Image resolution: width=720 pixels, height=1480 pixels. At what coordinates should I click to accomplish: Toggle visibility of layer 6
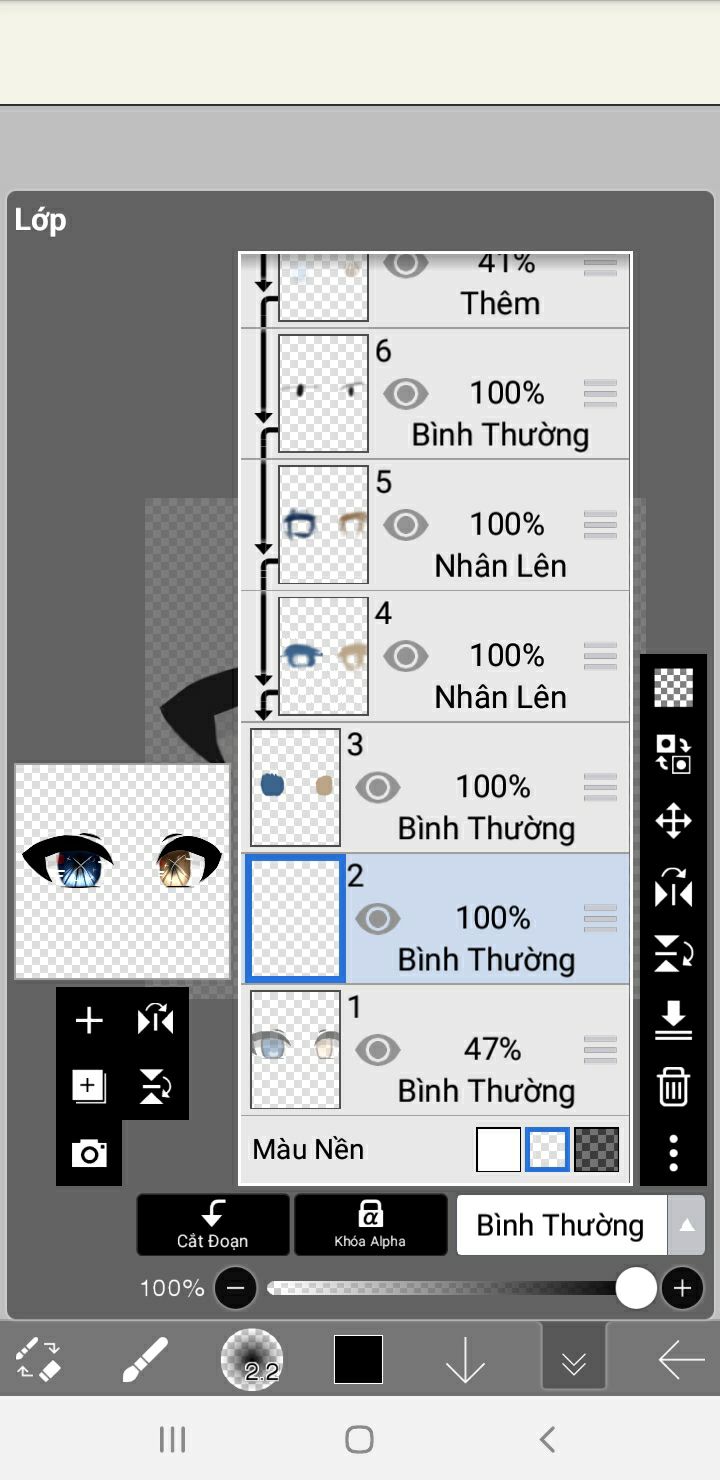coord(405,393)
